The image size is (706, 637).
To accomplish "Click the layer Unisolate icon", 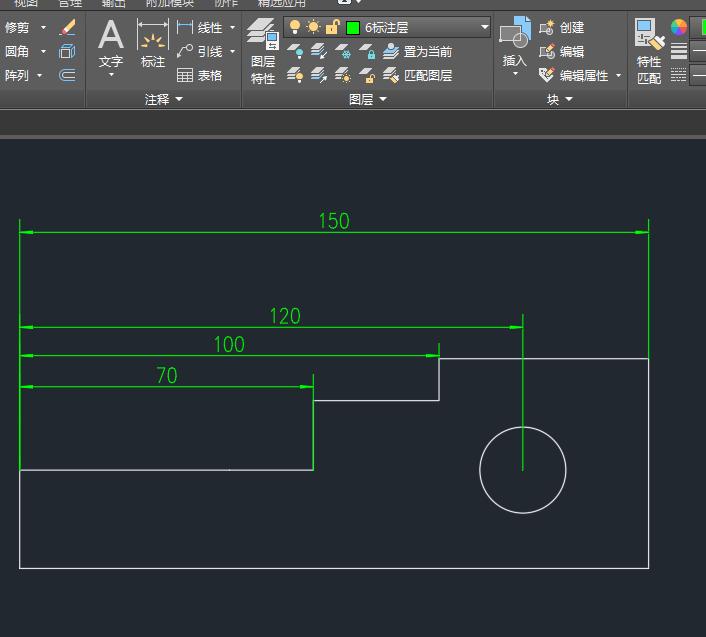I will 319,75.
